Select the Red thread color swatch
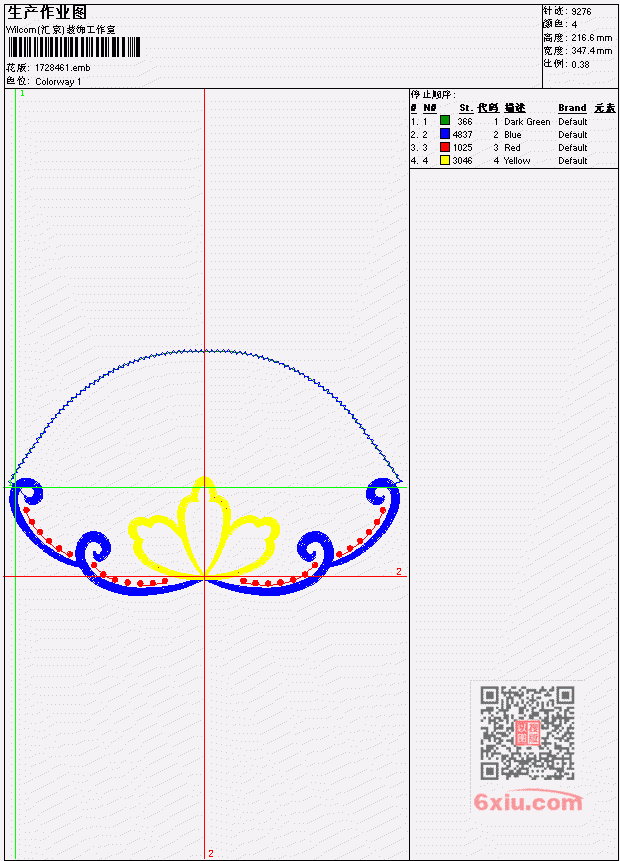The height and width of the screenshot is (861, 620). 445,147
